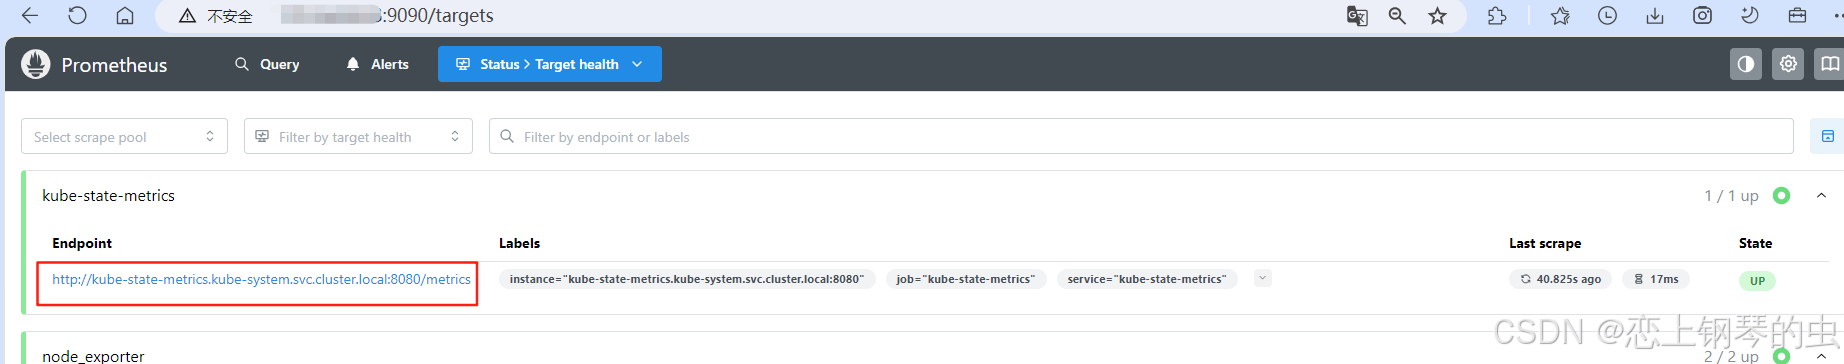
Task: Open the Select scrape pool dropdown
Action: coord(124,137)
